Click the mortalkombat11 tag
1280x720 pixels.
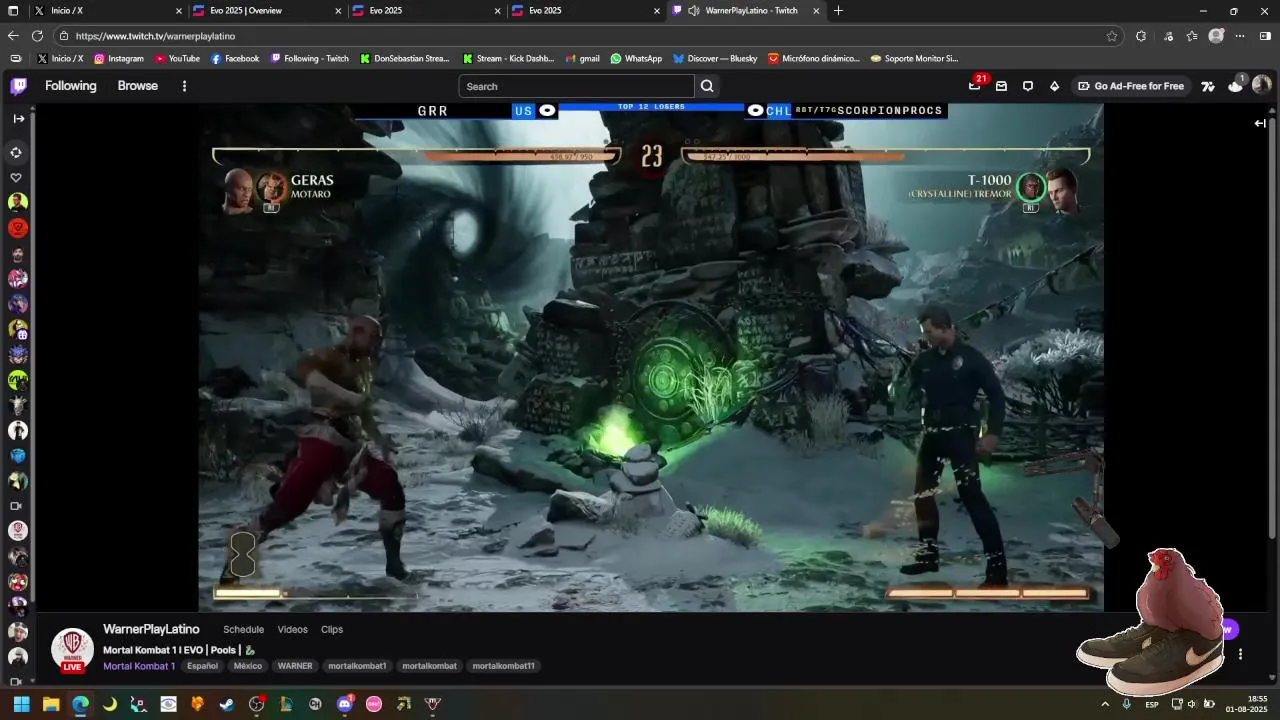click(504, 666)
